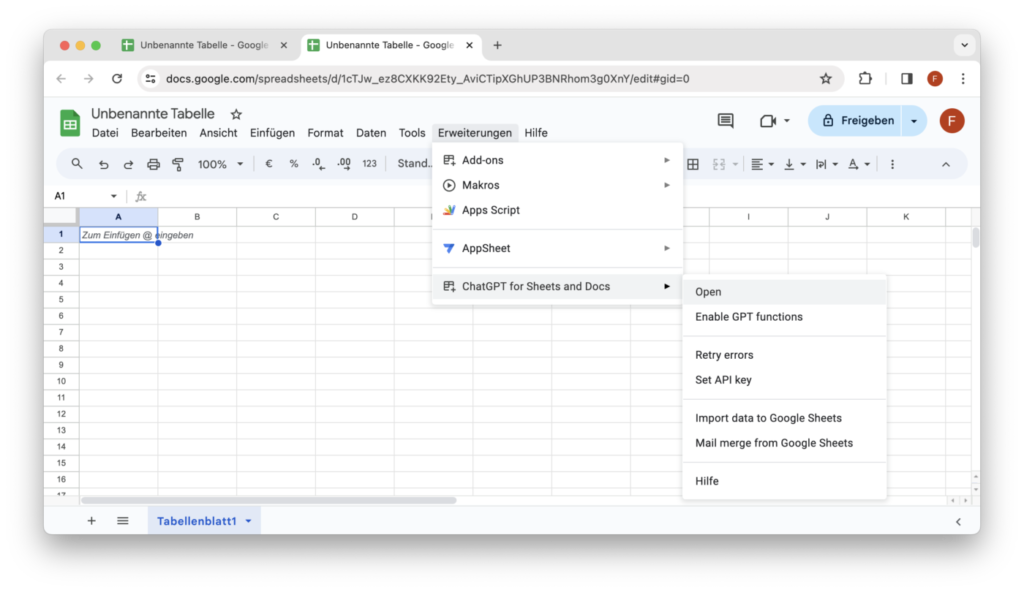Open the zoom level dropdown at 100%
This screenshot has width=1024, height=592.
[x=220, y=165]
